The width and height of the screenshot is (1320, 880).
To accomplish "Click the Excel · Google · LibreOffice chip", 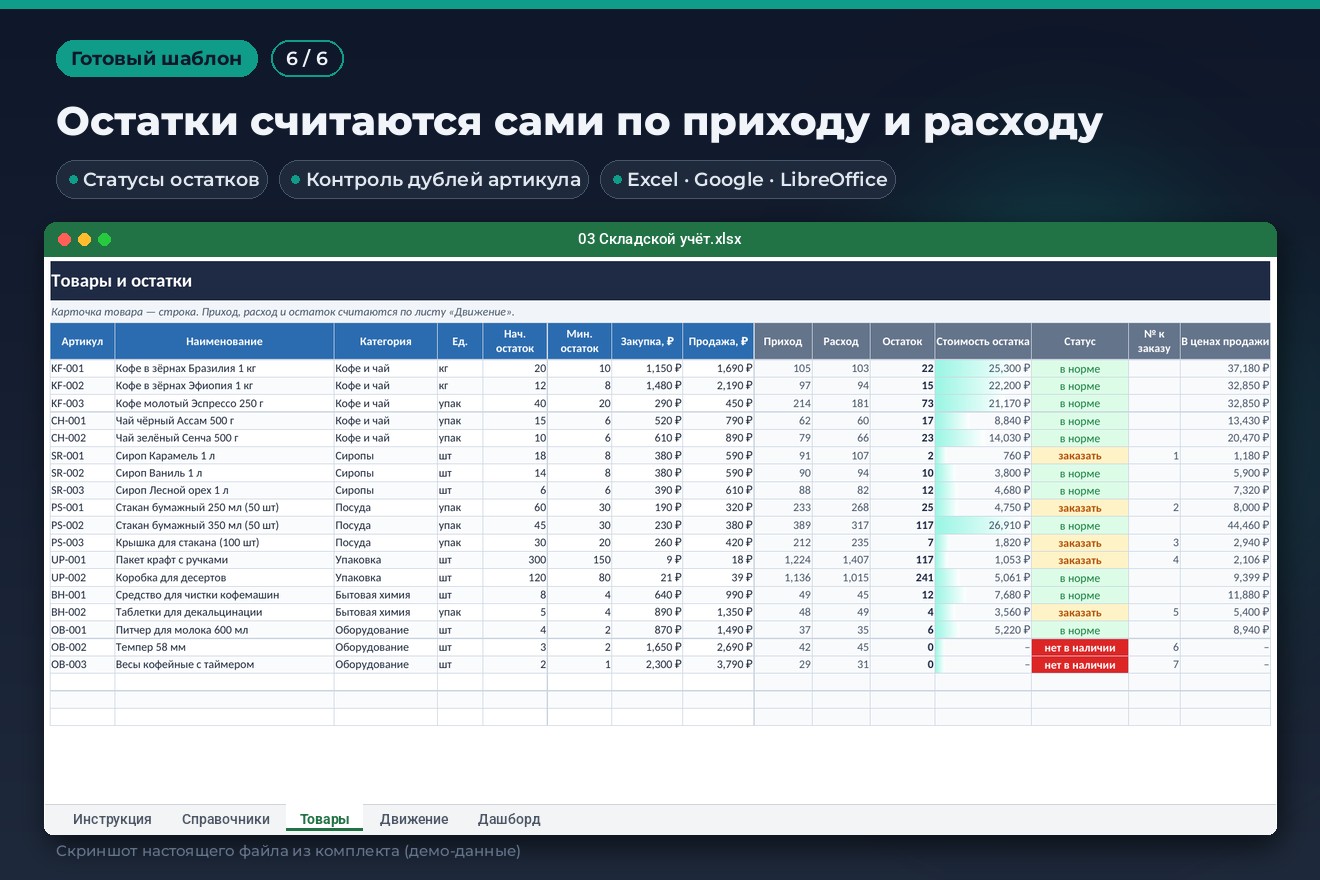I will [748, 180].
